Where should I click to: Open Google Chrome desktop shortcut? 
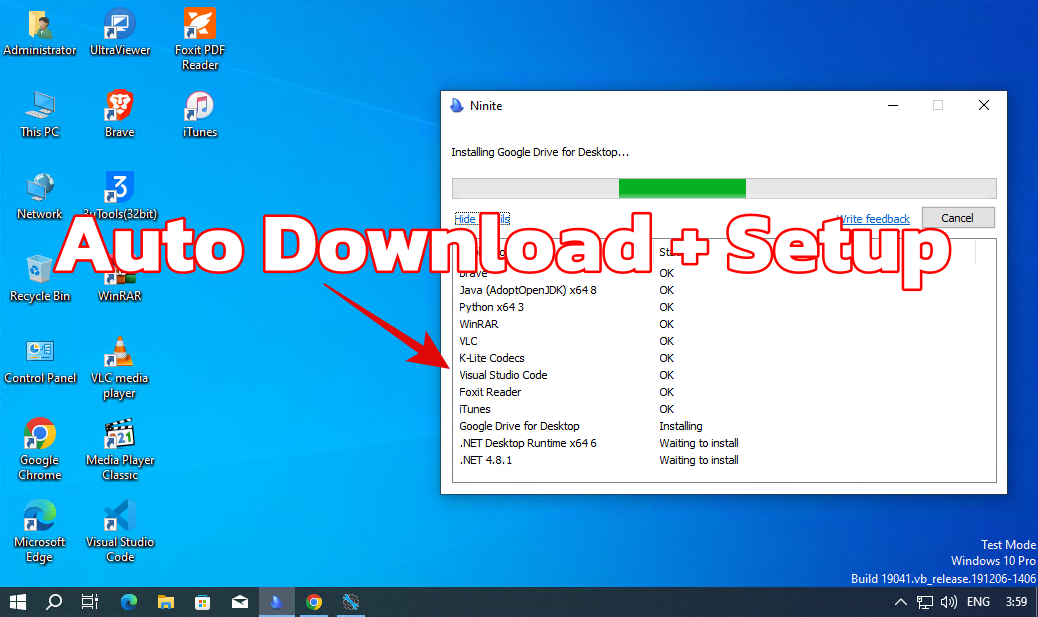tap(40, 450)
